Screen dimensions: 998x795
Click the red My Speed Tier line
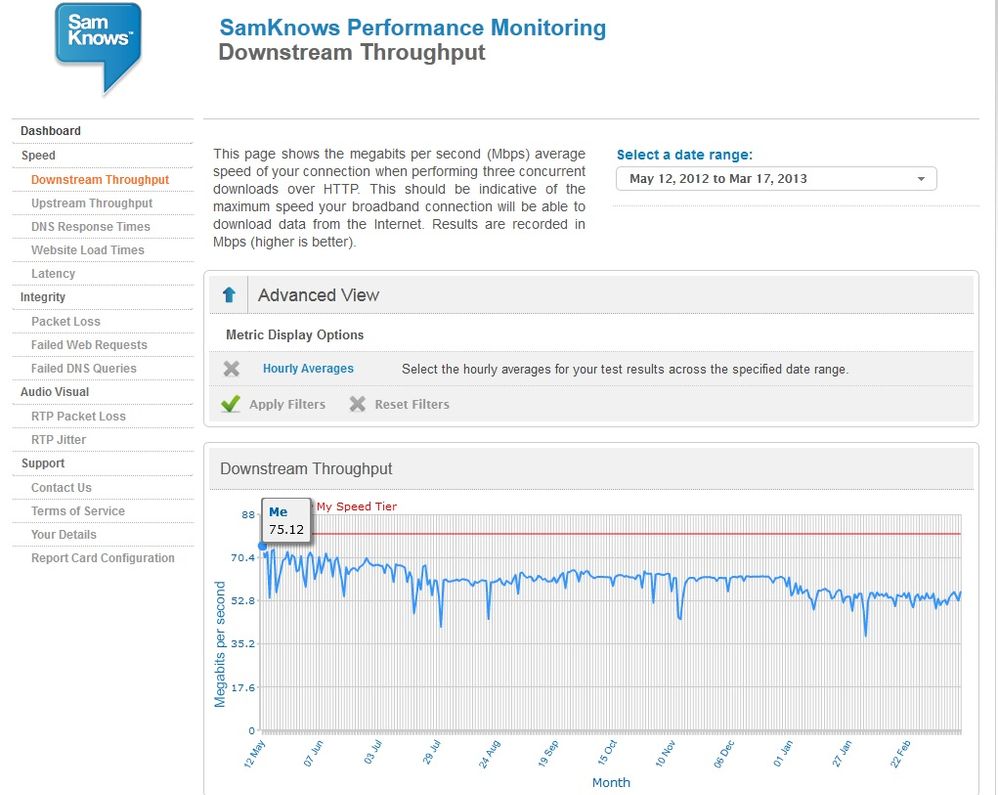[x=636, y=533]
